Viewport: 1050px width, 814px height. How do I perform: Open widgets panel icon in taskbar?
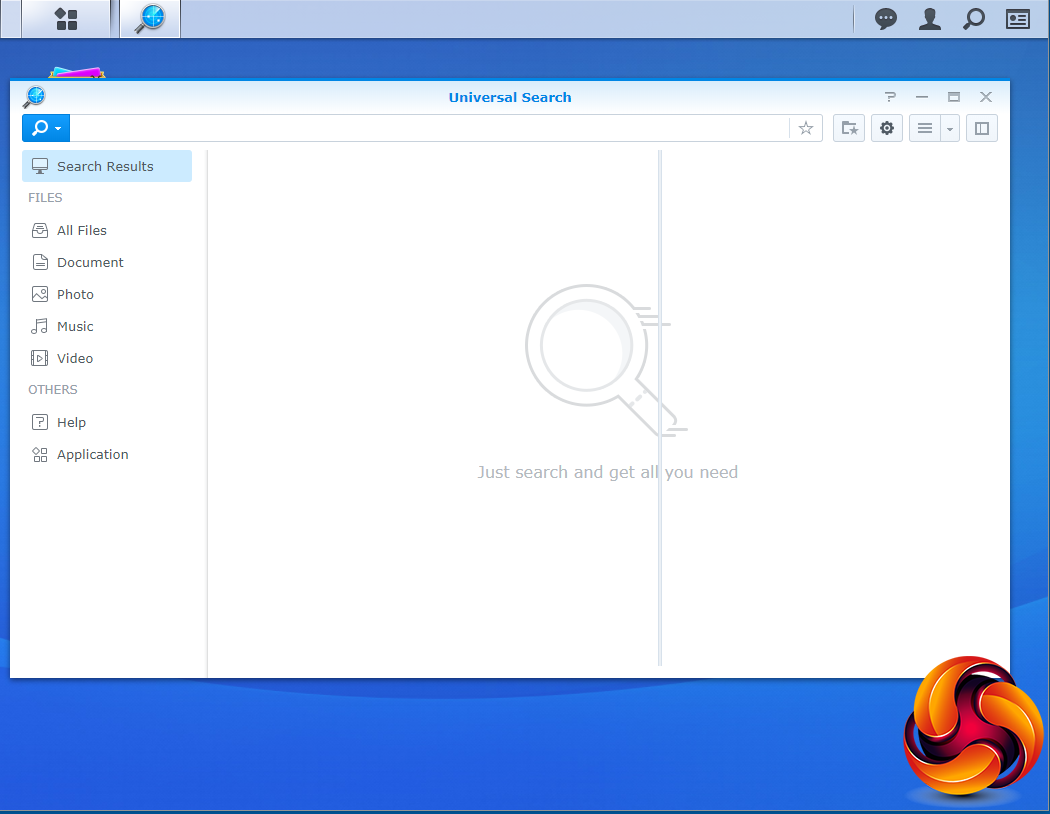(x=1017, y=19)
